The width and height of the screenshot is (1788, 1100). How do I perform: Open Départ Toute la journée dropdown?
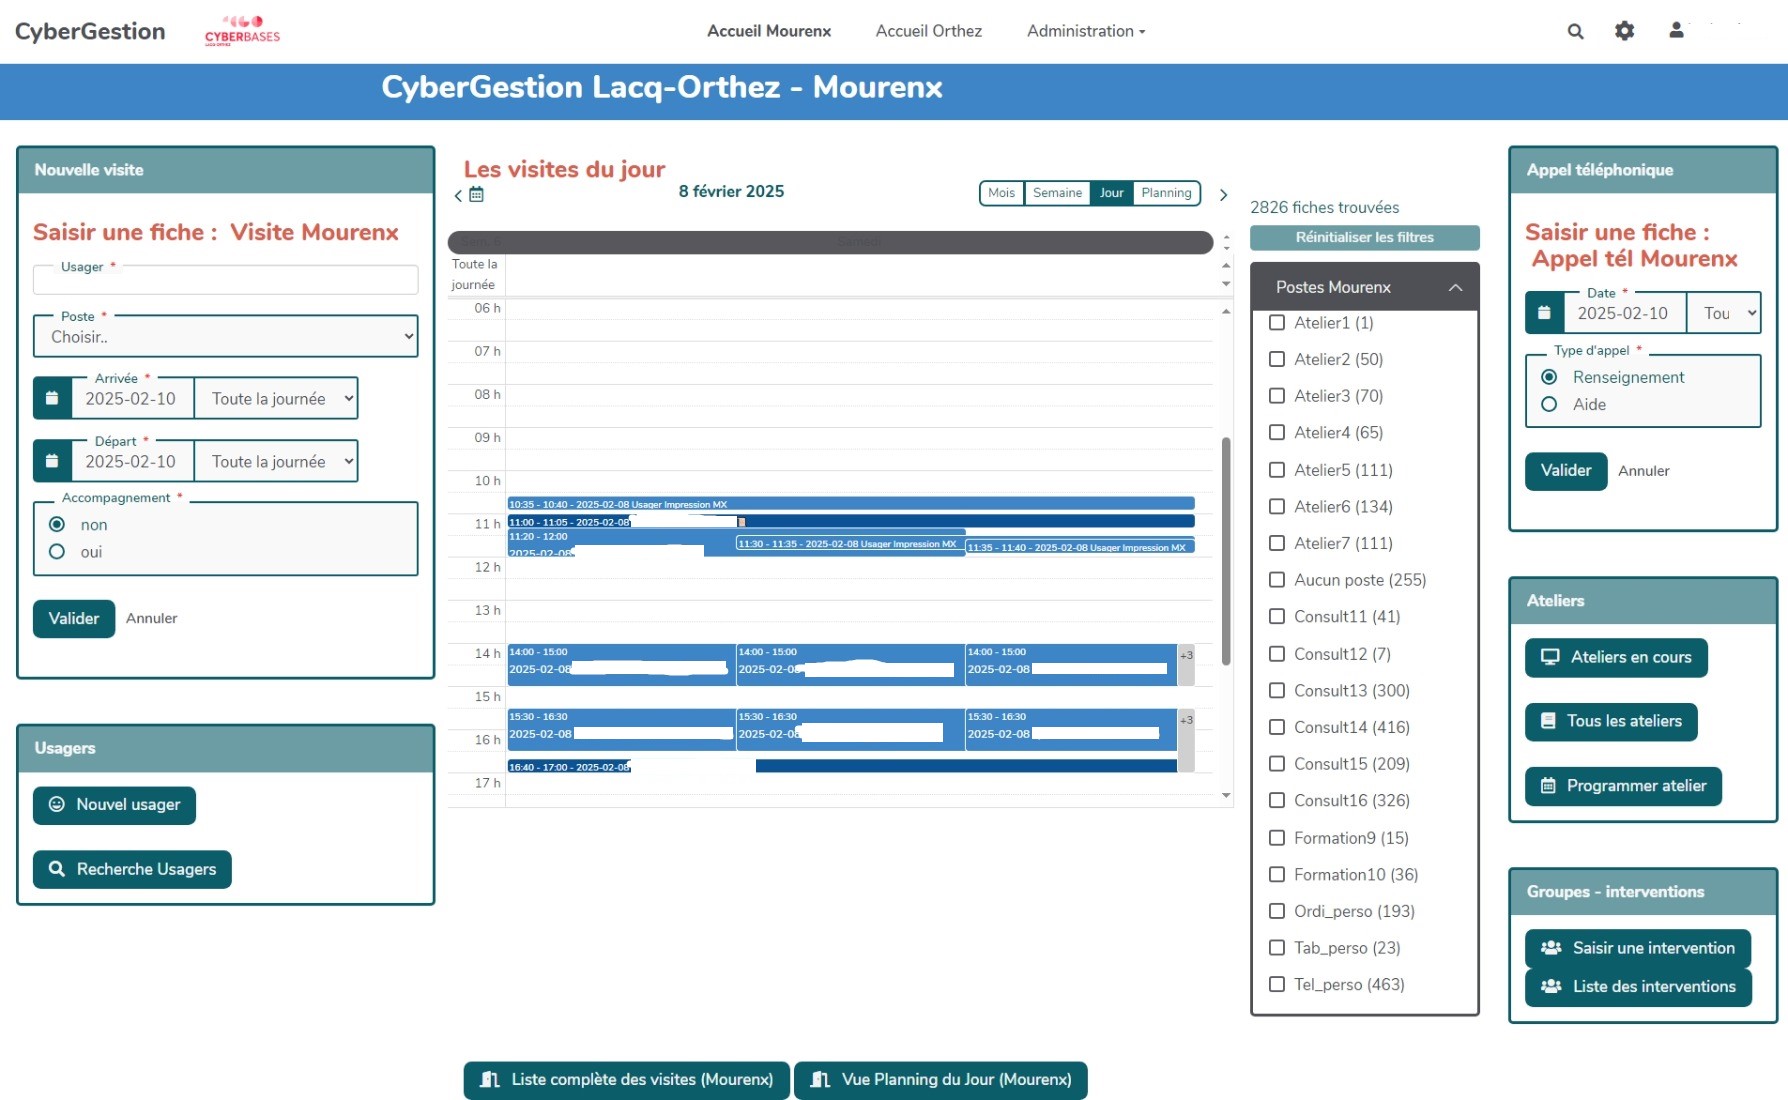coord(276,461)
